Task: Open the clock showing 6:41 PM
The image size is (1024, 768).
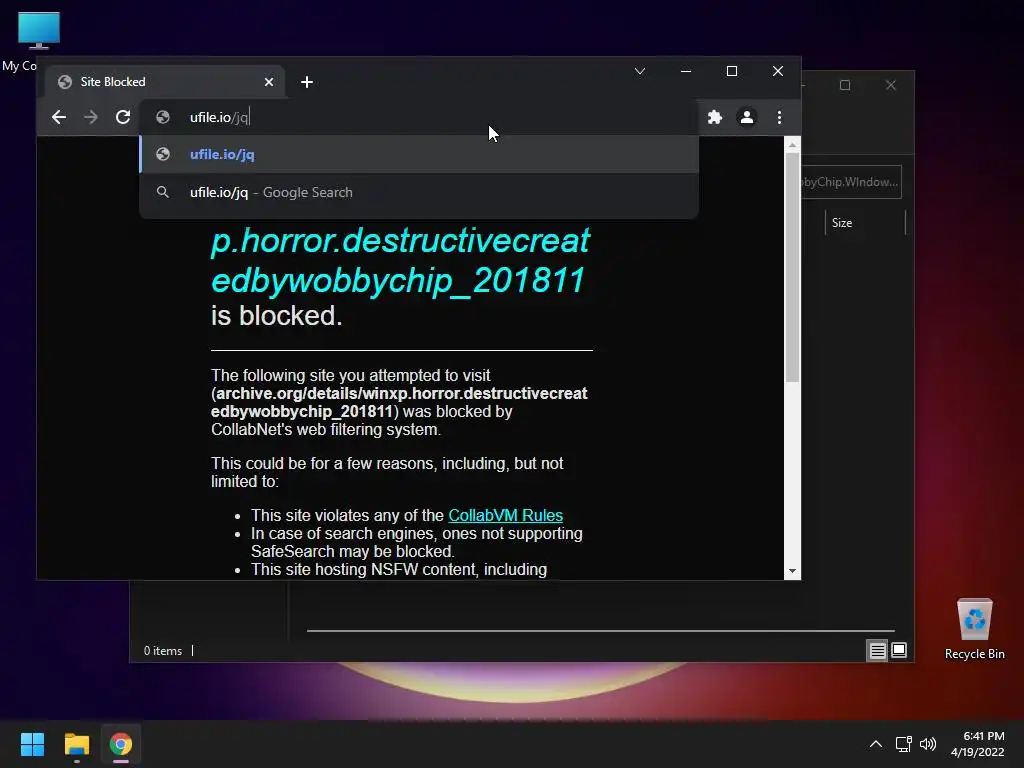Action: point(978,744)
